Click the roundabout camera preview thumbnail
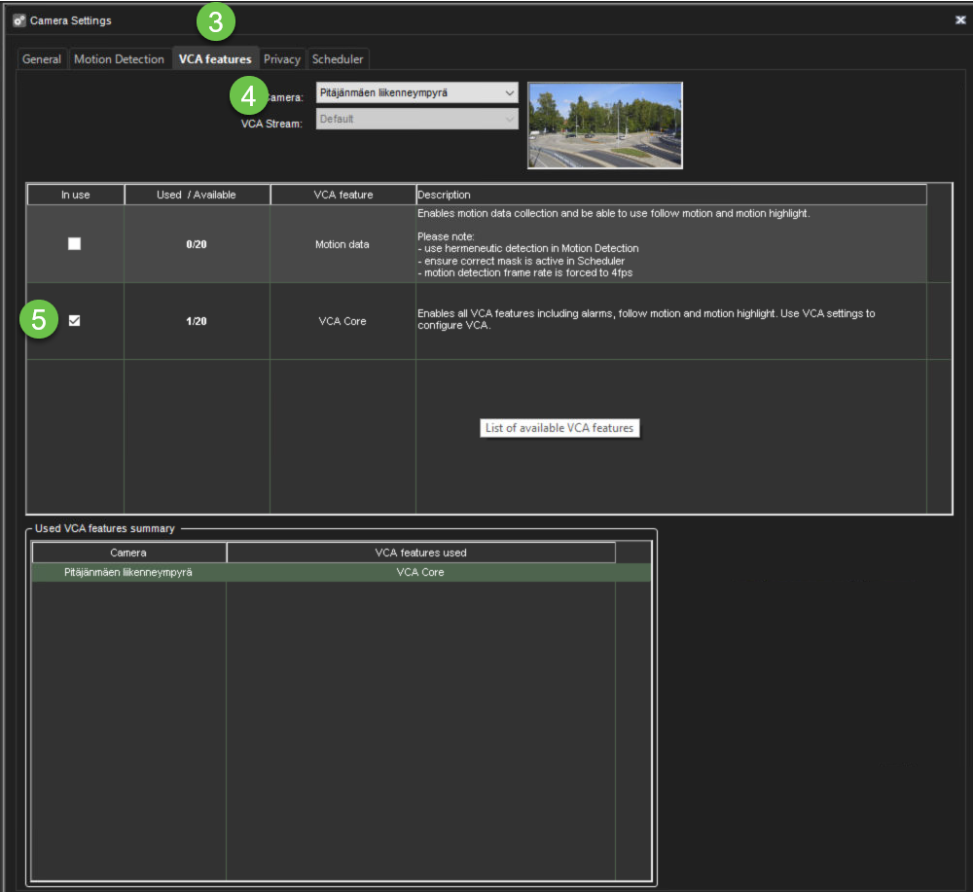This screenshot has height=892, width=974. click(x=605, y=125)
